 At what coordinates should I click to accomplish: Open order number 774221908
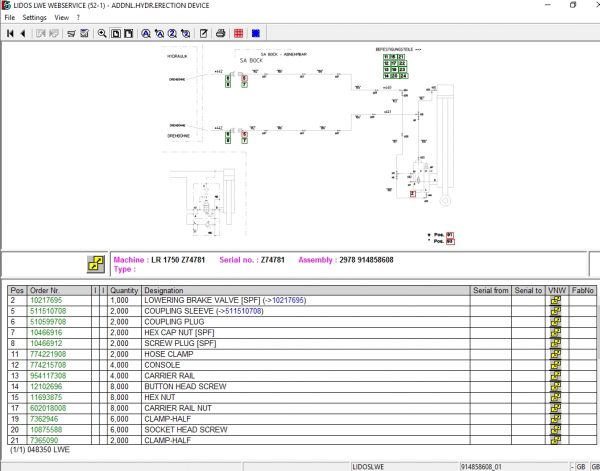click(48, 354)
